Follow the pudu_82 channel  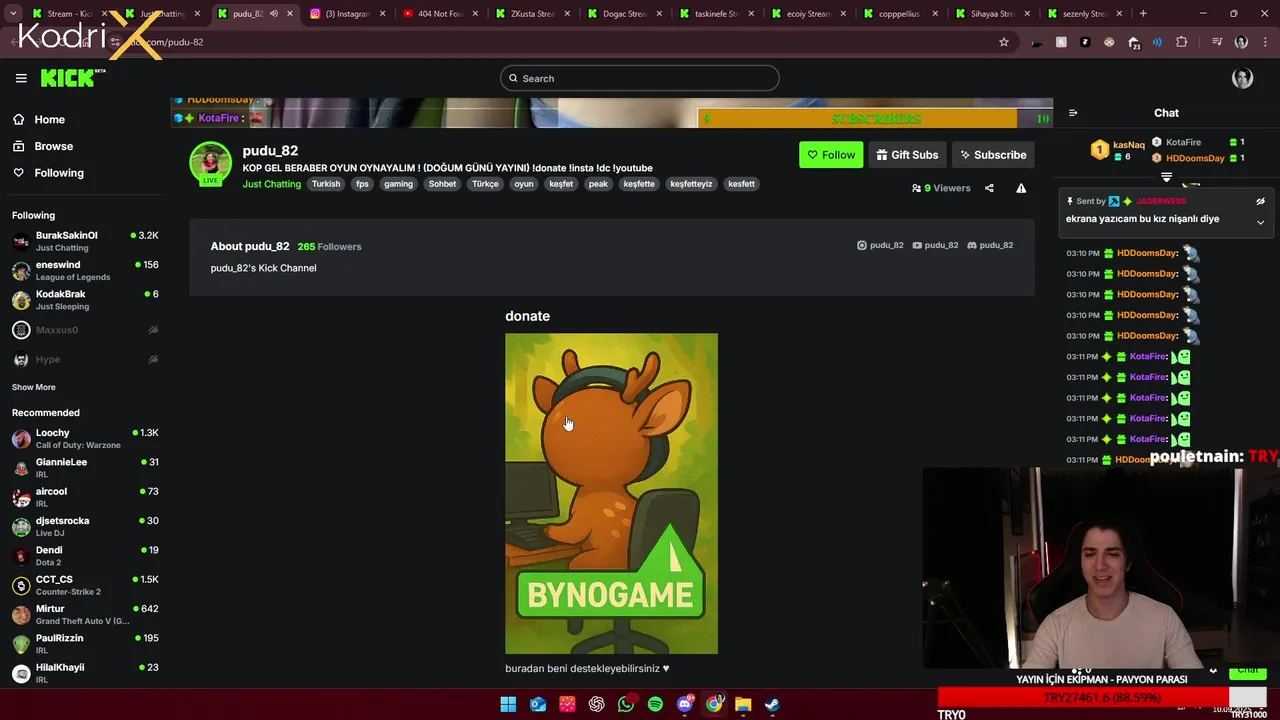pyautogui.click(x=831, y=155)
